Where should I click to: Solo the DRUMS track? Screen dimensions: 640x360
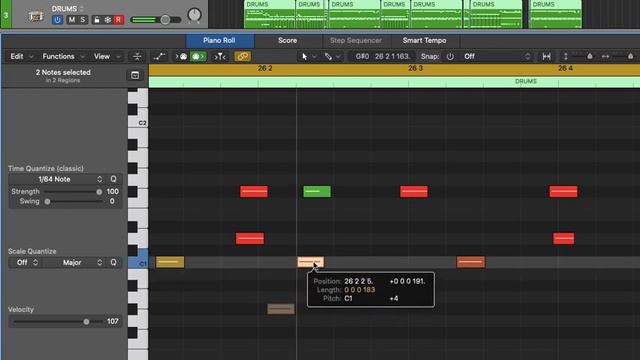pos(83,20)
